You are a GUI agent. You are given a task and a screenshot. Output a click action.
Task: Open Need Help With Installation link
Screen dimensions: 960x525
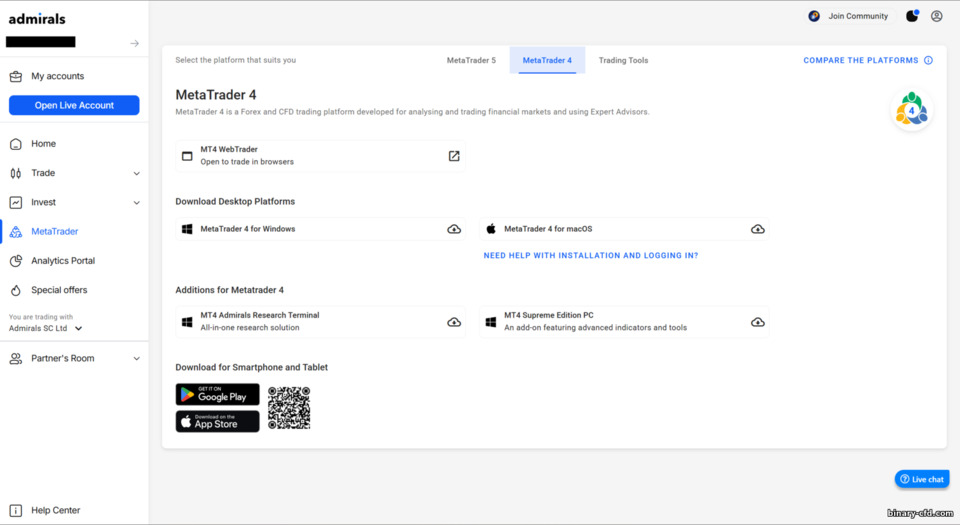pyautogui.click(x=591, y=256)
